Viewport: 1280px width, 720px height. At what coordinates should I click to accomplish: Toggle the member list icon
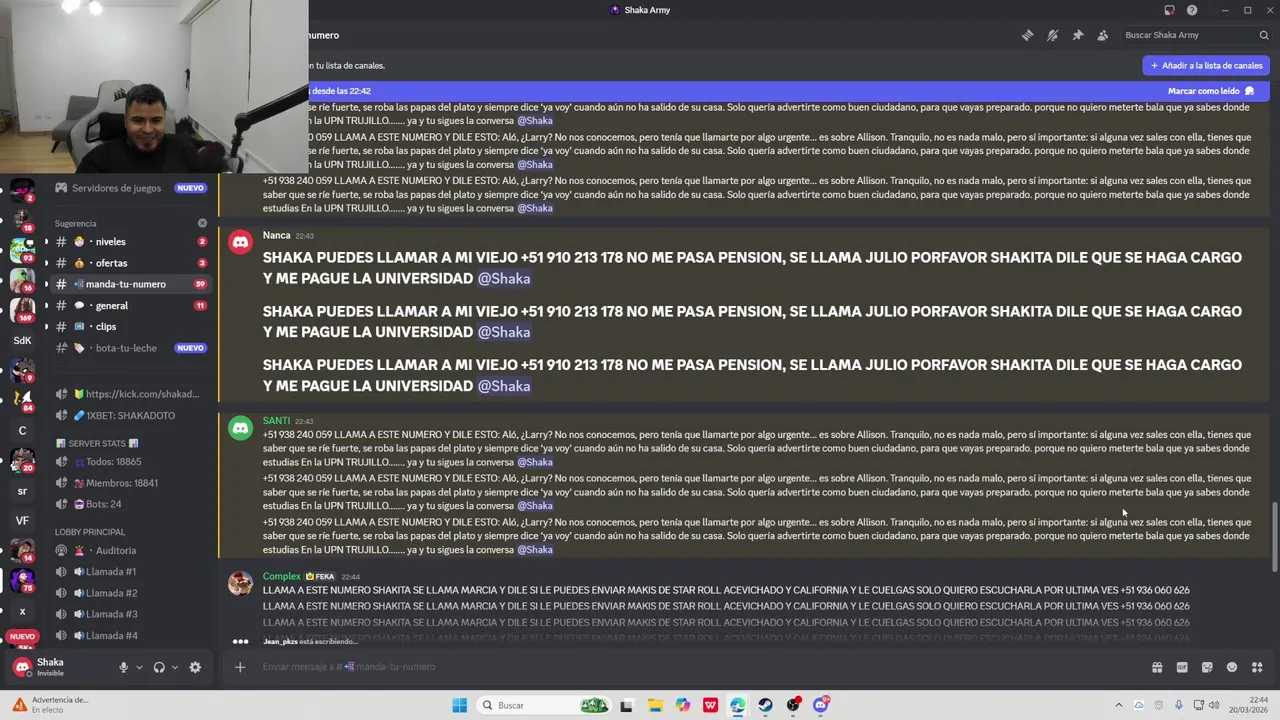coord(1102,35)
